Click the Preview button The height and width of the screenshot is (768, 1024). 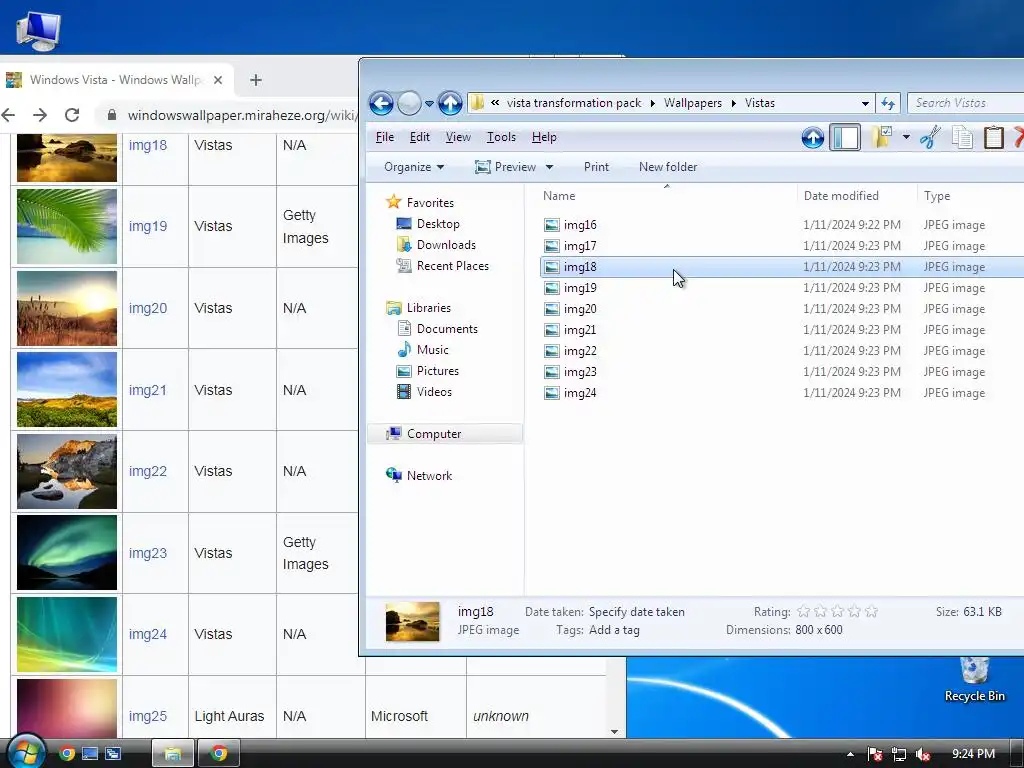(506, 167)
